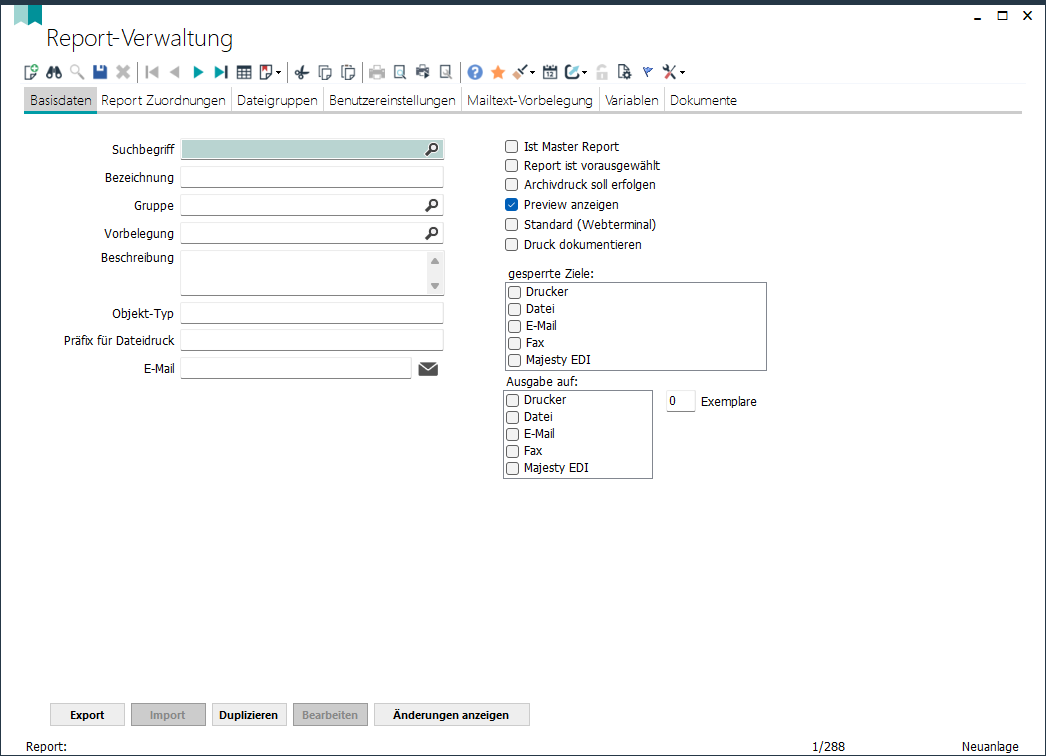This screenshot has width=1046, height=756.
Task: Expand the tools icon dropdown arrow
Action: pos(682,73)
